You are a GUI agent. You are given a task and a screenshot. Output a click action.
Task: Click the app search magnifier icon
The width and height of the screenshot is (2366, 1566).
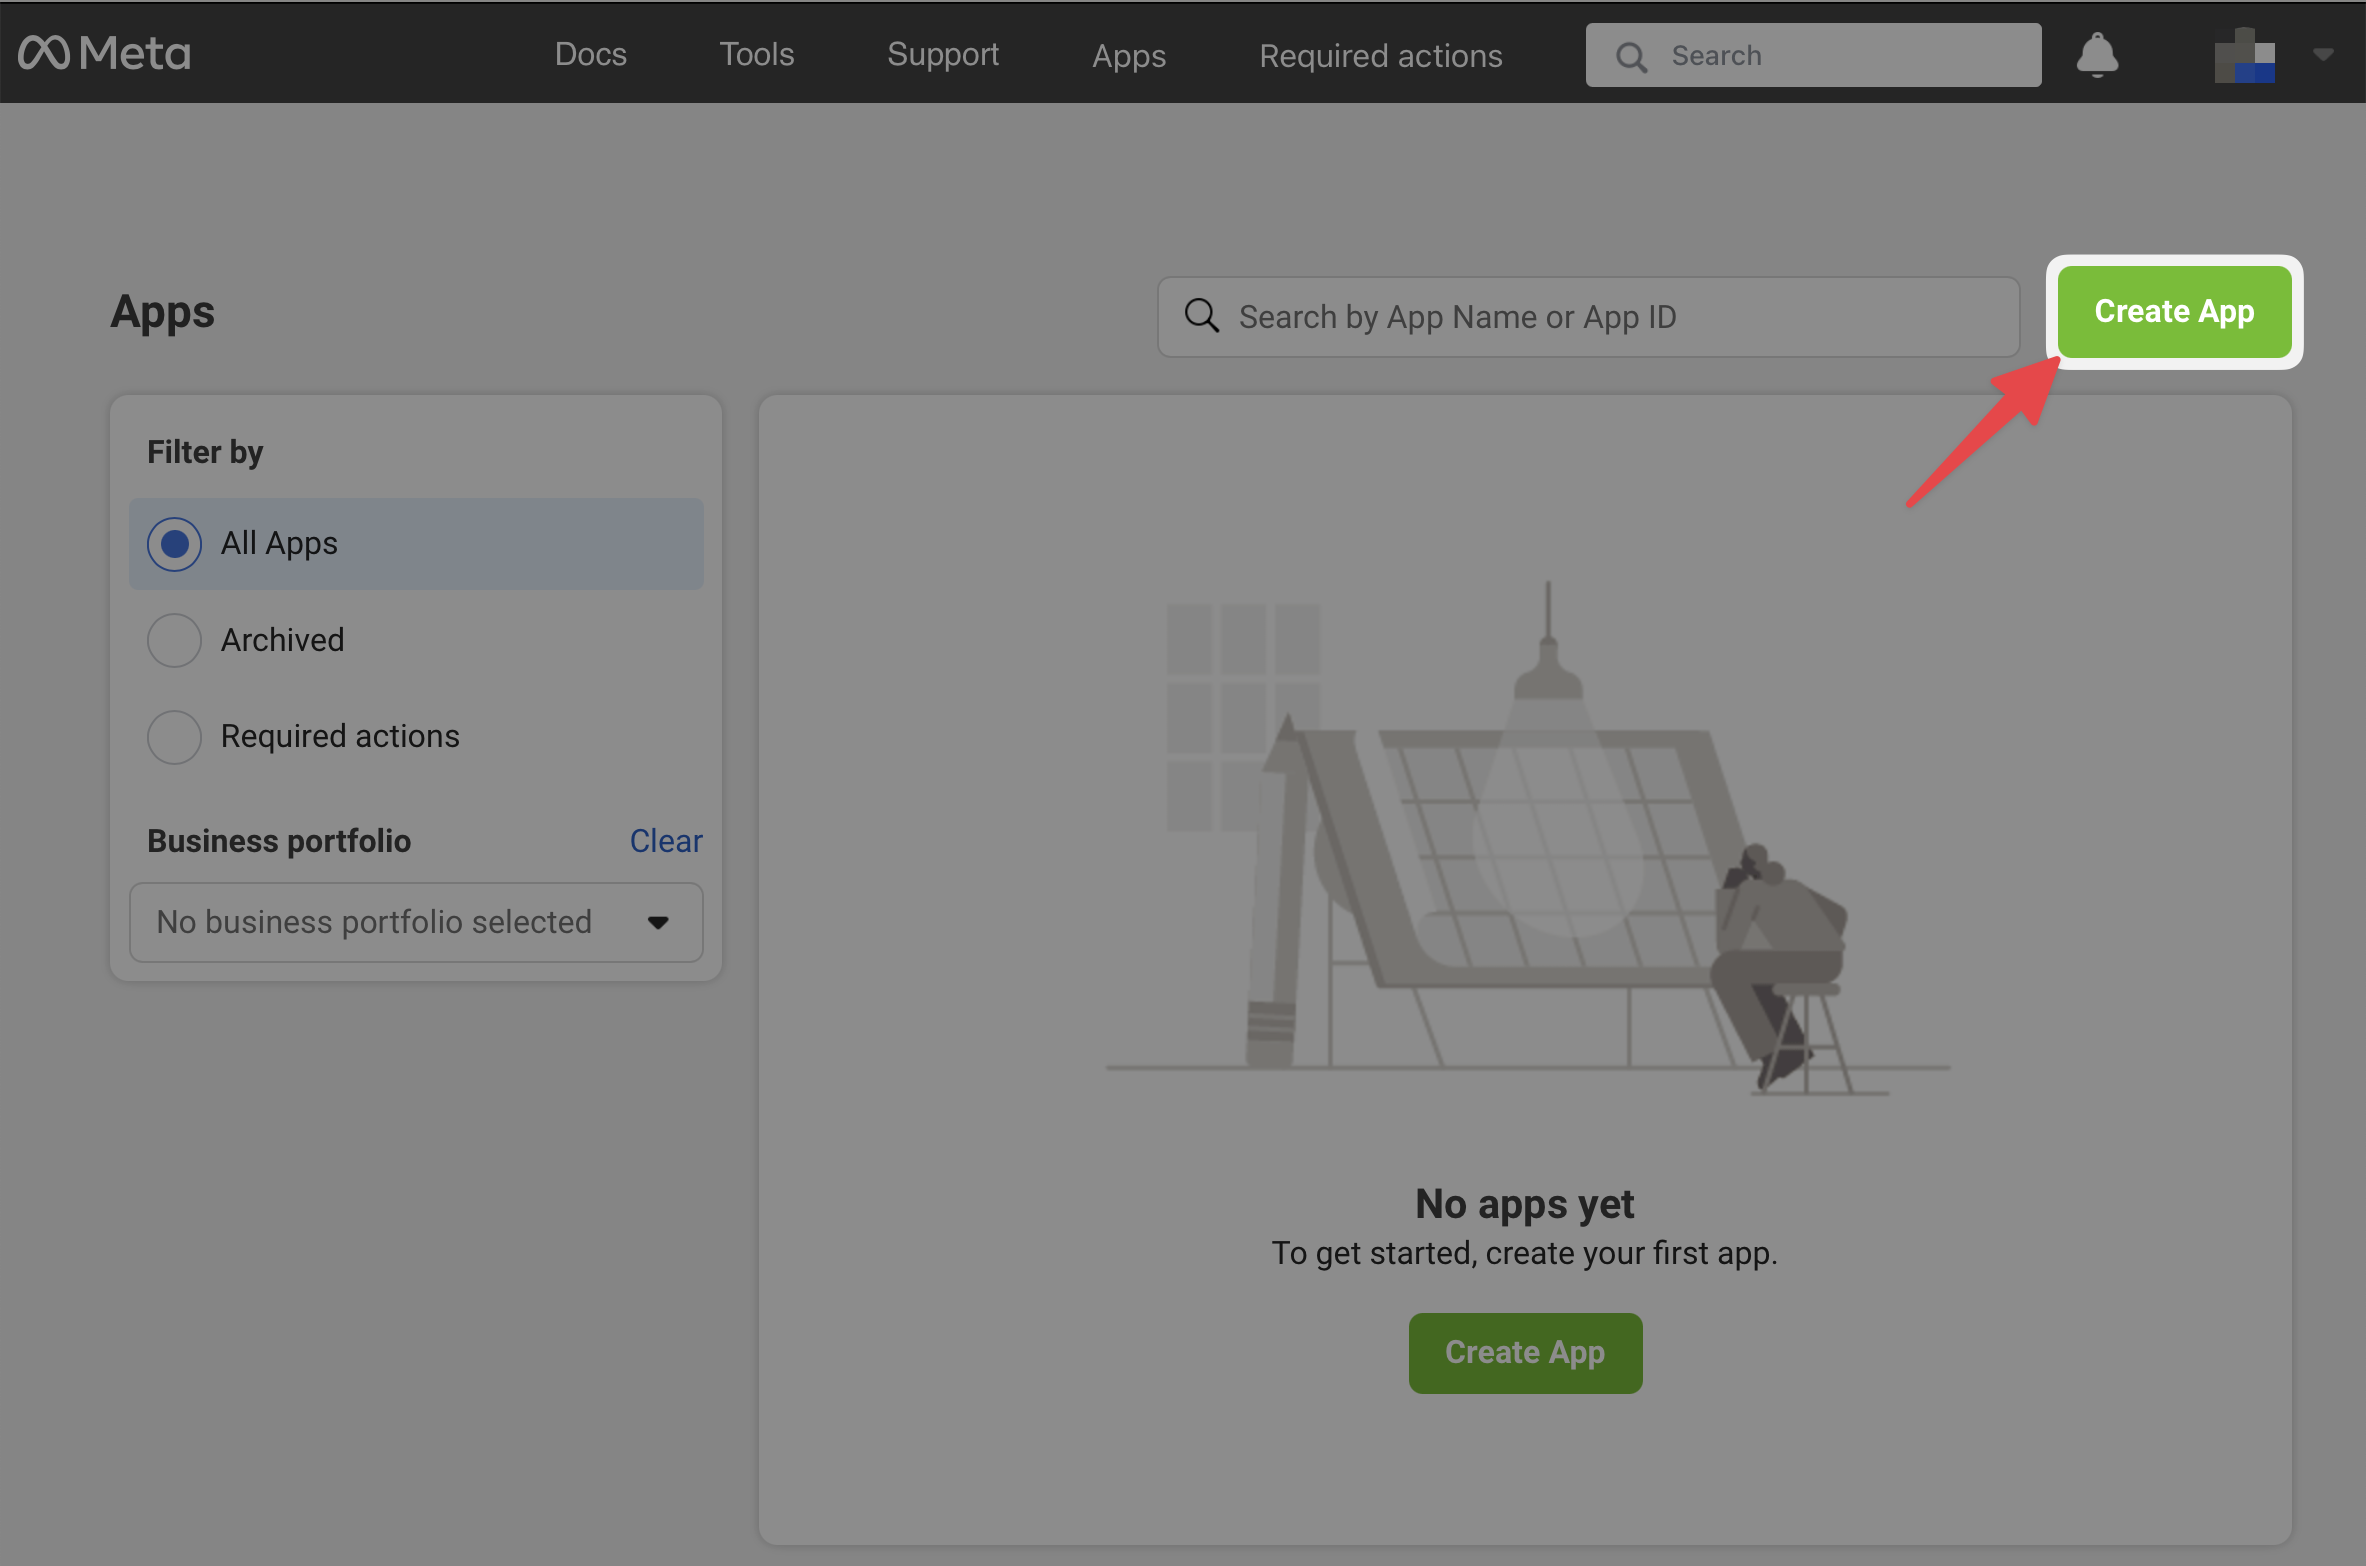tap(1201, 316)
